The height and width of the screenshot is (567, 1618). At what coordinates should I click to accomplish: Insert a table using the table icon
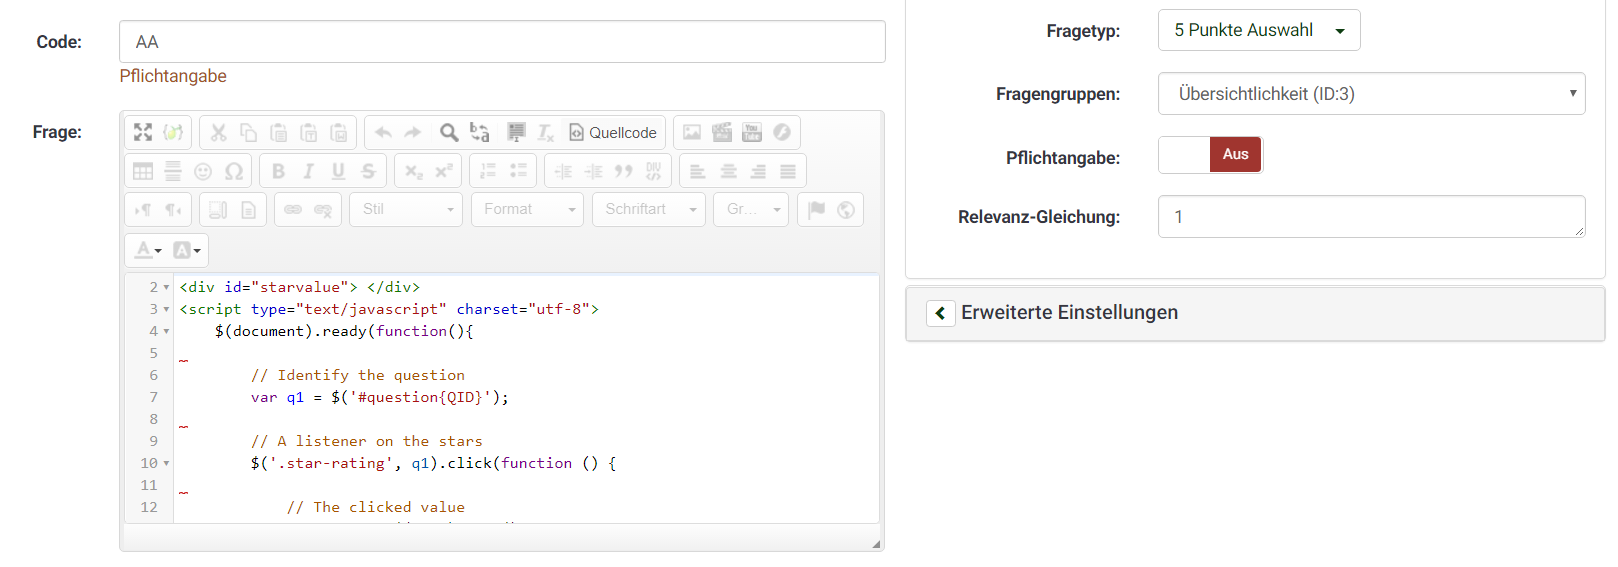[143, 171]
